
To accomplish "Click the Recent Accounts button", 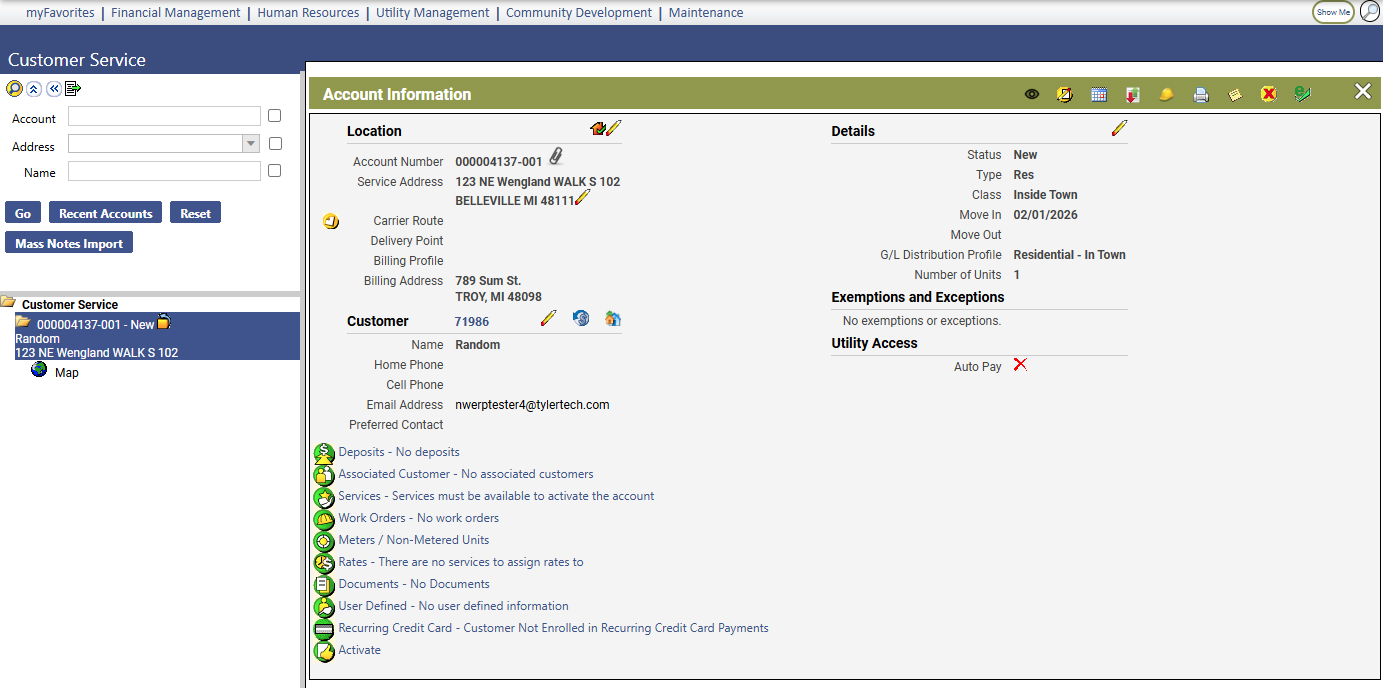I will tap(105, 213).
